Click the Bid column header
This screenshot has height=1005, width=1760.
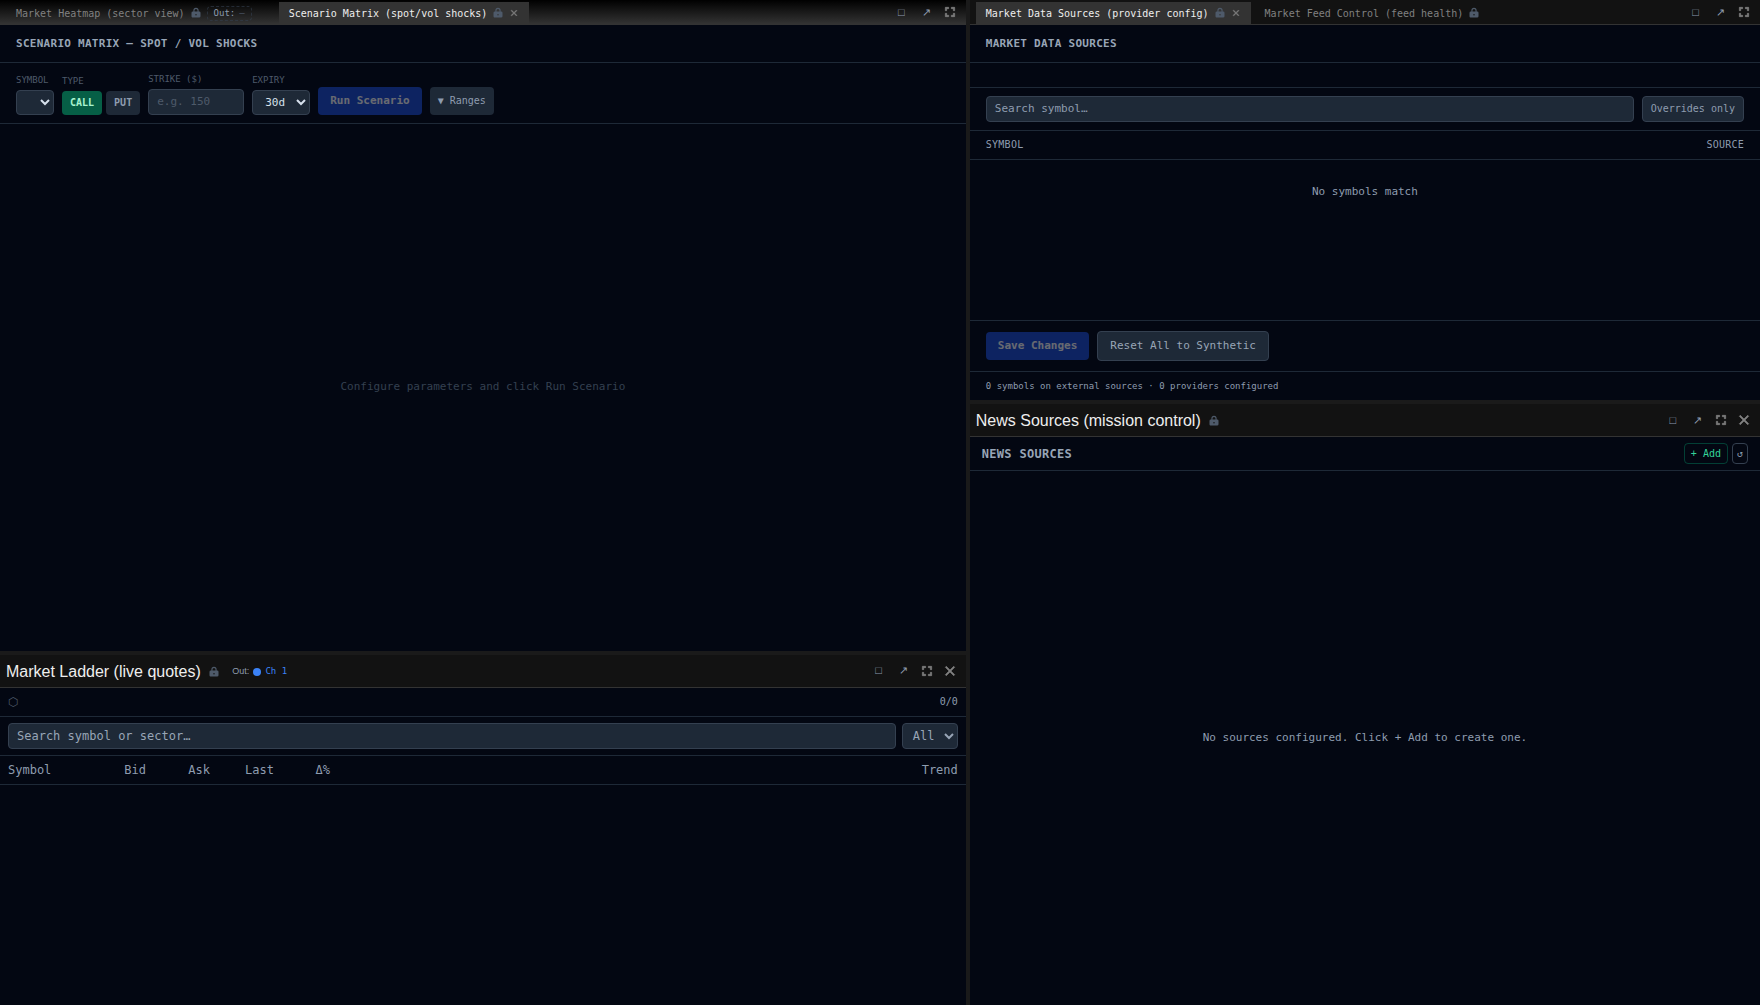[135, 770]
